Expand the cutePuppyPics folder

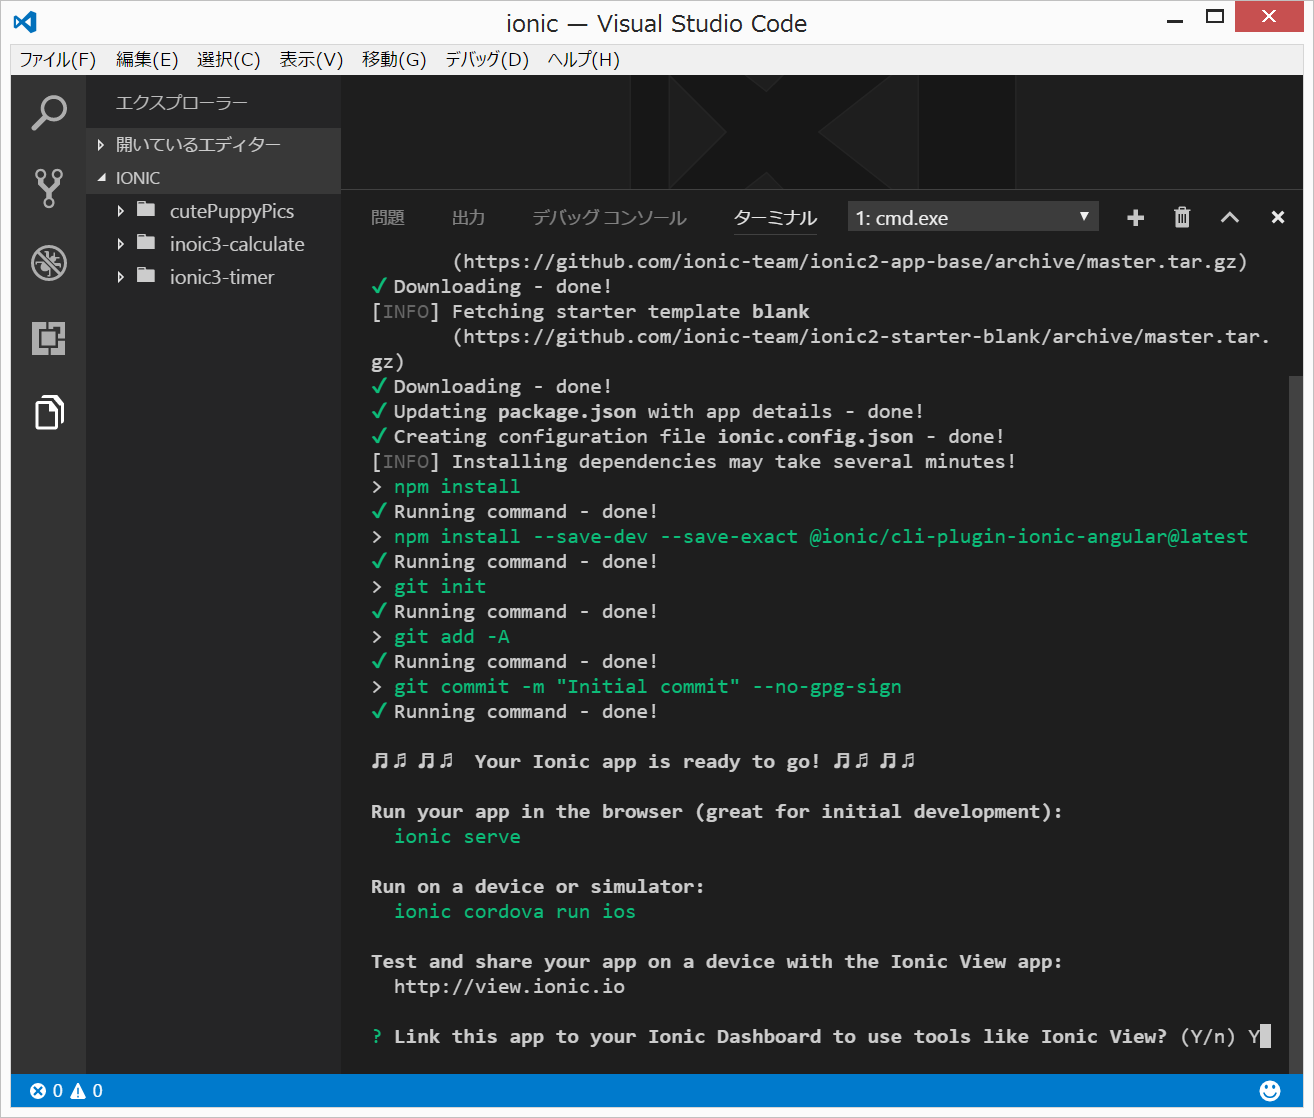pos(231,211)
